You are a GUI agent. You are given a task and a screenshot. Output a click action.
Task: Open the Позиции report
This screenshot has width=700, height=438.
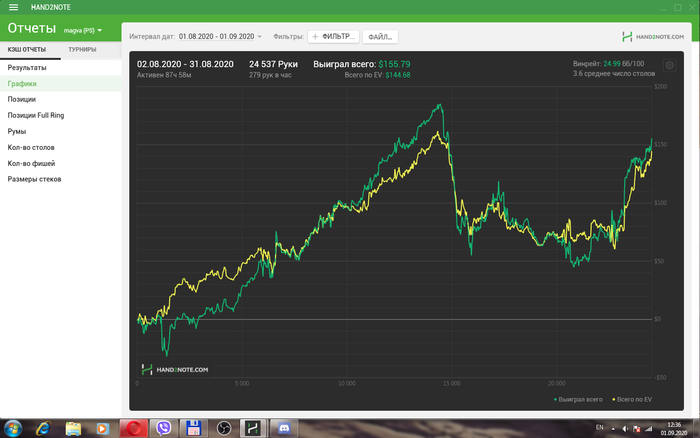click(61, 99)
